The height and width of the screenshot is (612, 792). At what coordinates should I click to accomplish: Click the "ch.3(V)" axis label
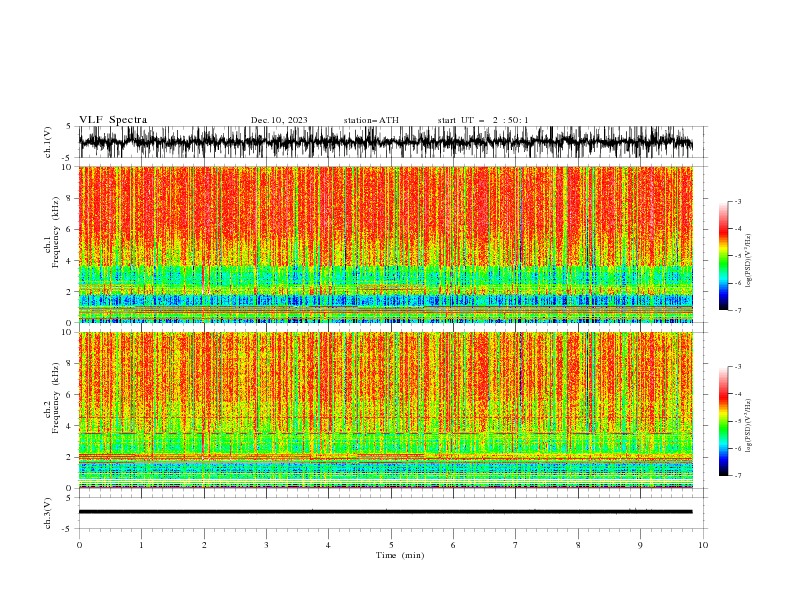(48, 513)
